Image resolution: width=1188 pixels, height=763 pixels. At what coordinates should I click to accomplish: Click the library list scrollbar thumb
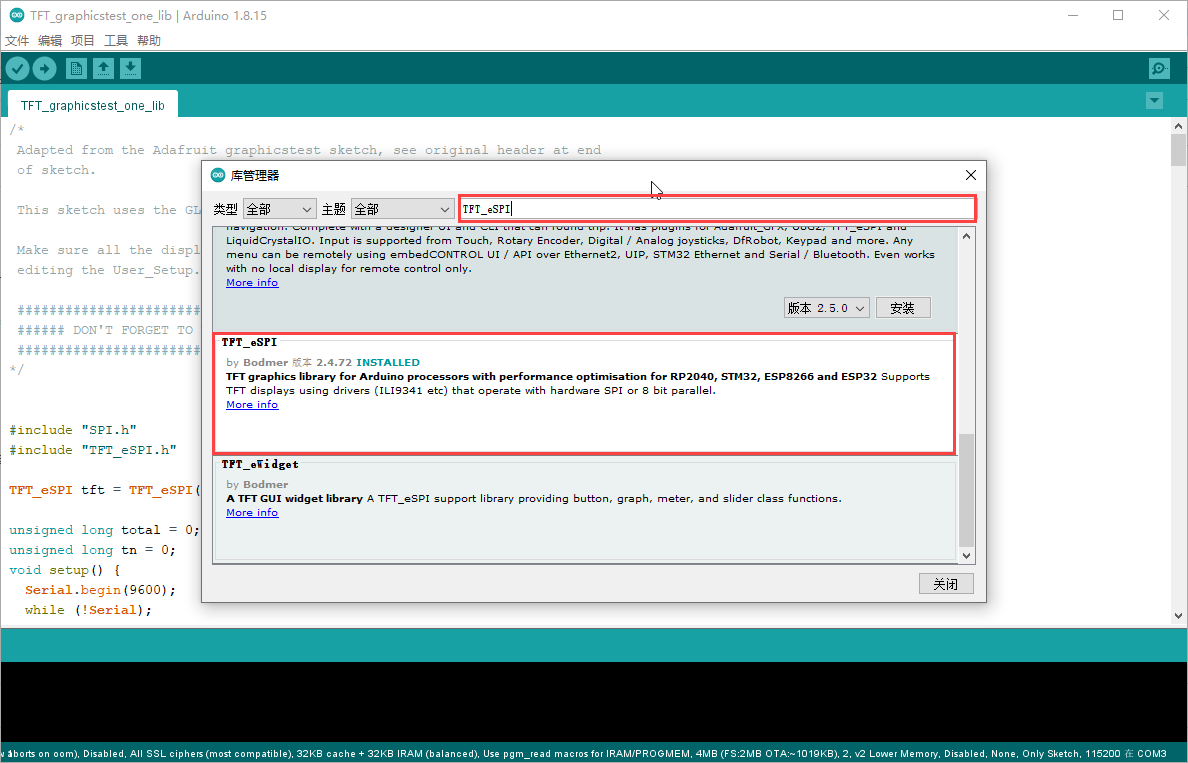[966, 490]
